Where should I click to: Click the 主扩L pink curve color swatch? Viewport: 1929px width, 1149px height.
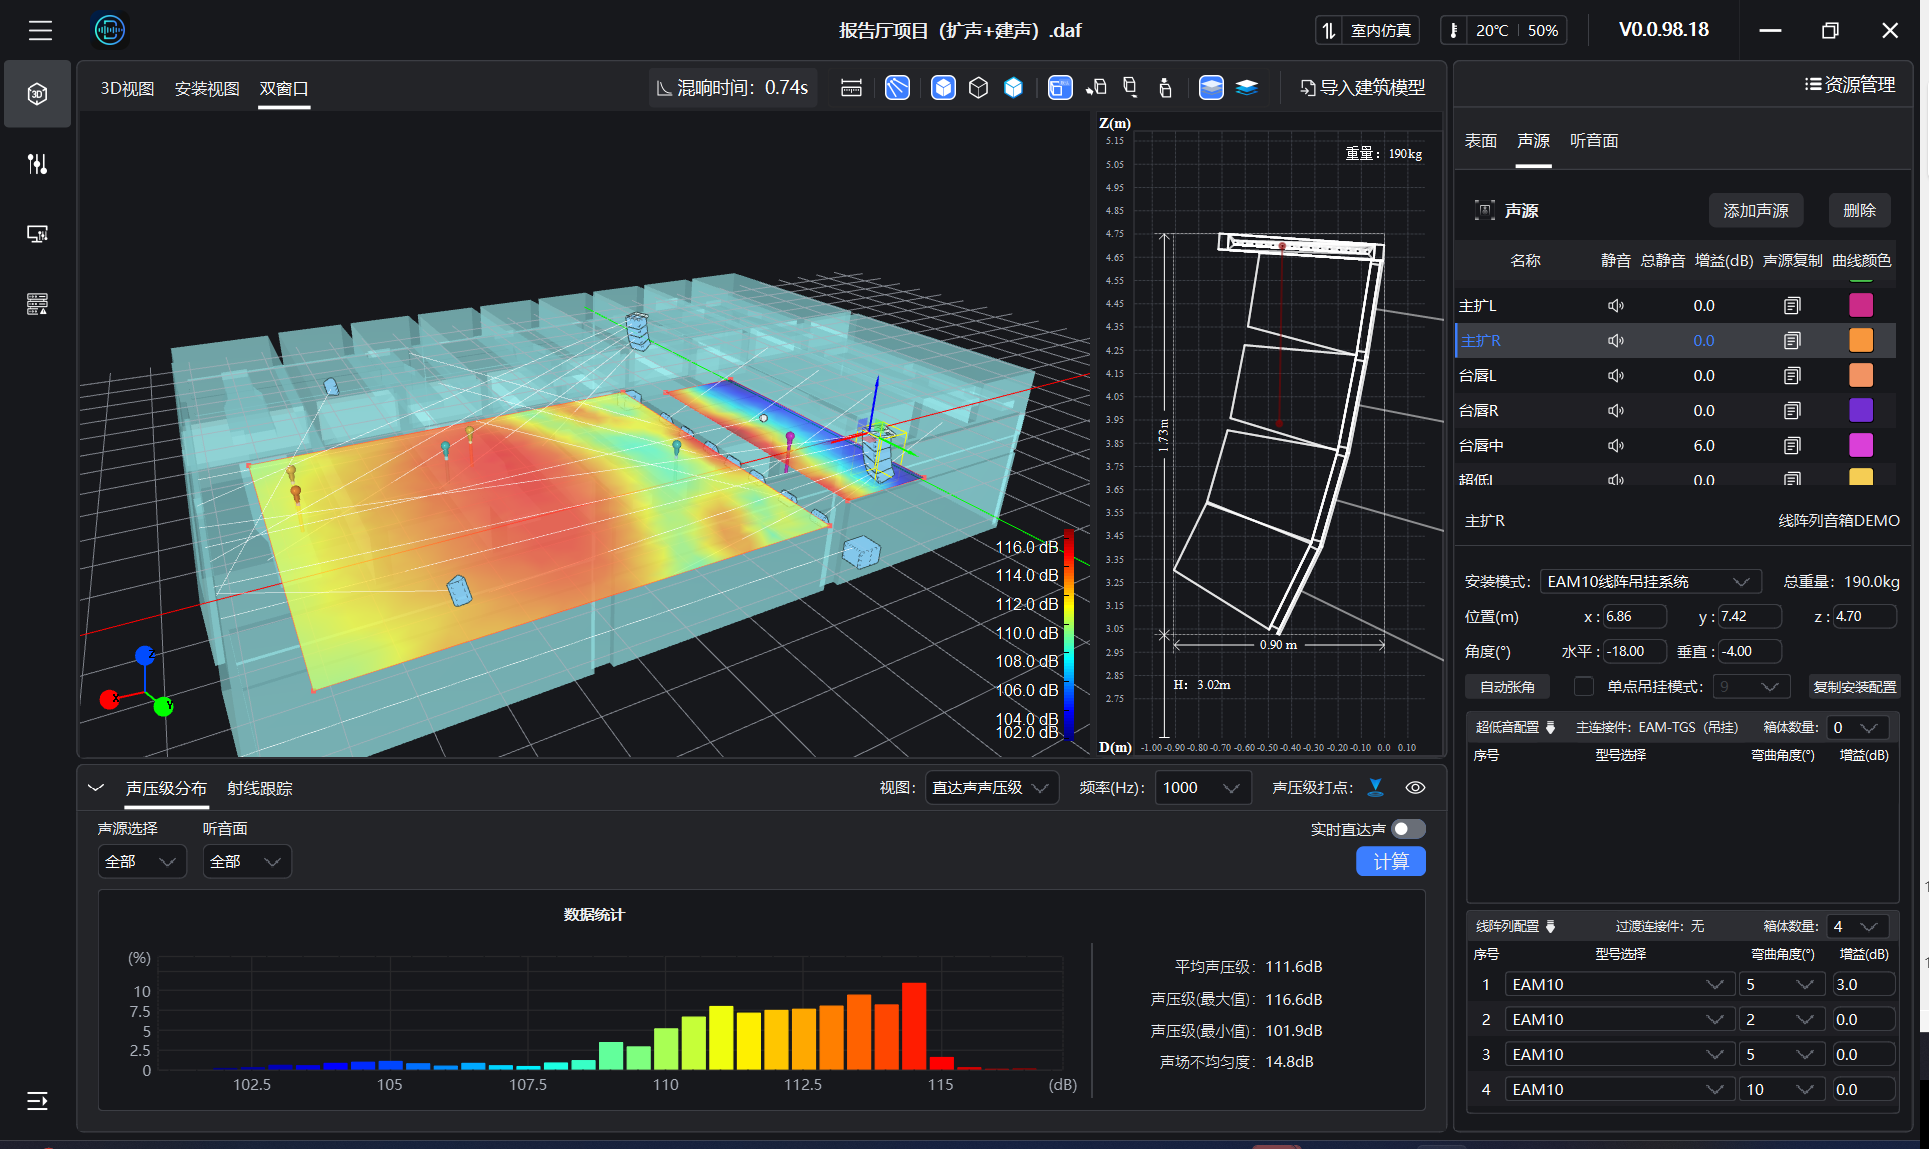point(1860,306)
